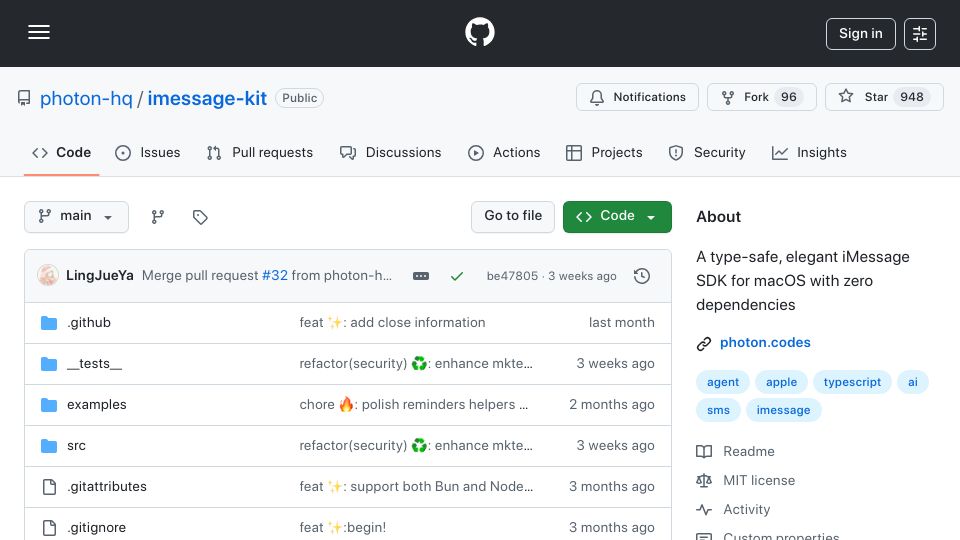This screenshot has width=960, height=540.
Task: Click the Readme book icon
Action: 704,452
